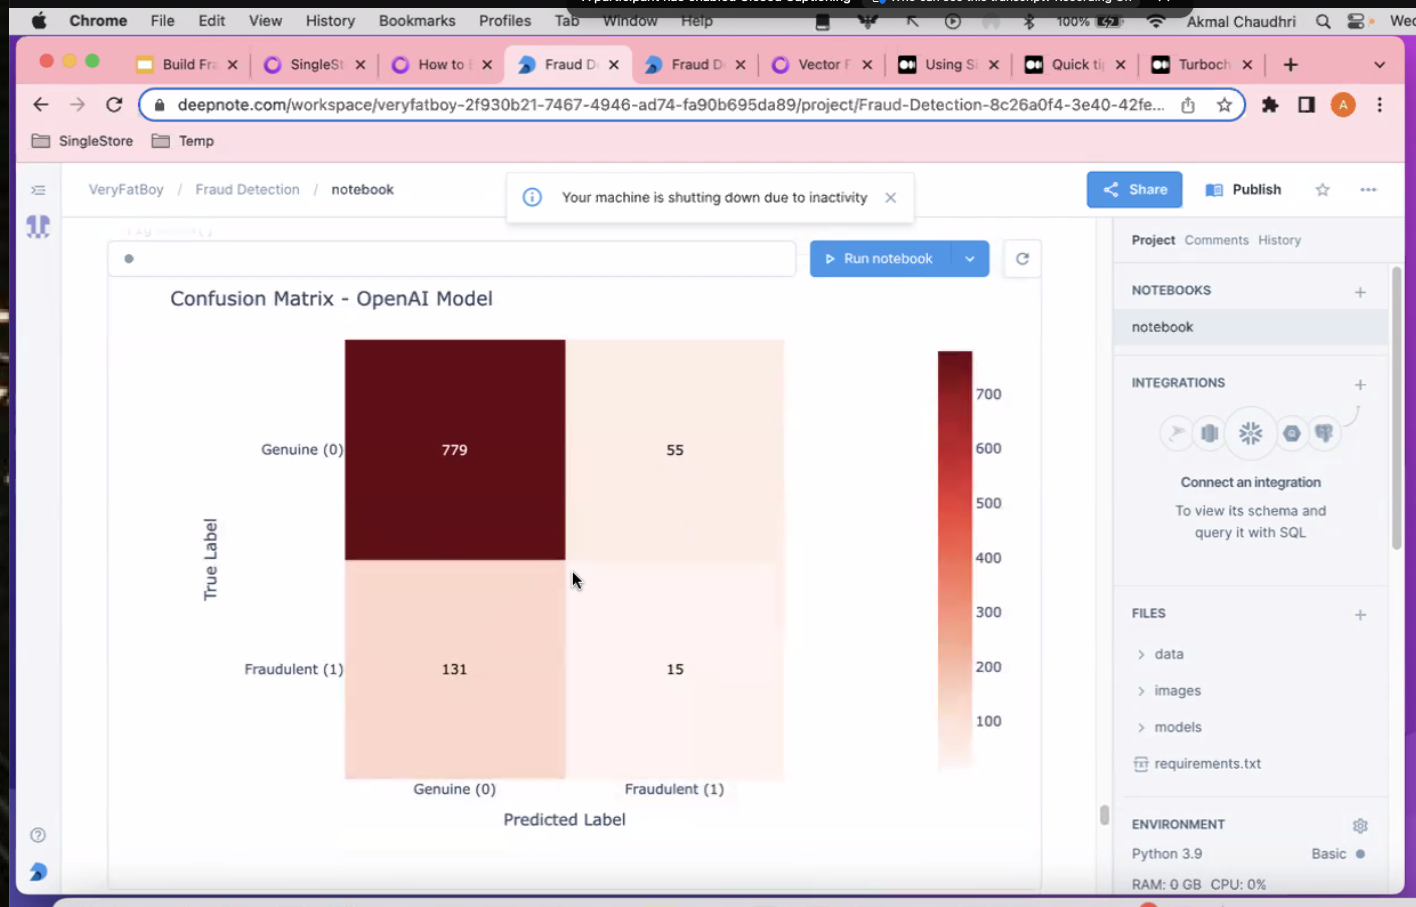Add a new file with plus icon
This screenshot has height=907, width=1416.
click(1360, 615)
